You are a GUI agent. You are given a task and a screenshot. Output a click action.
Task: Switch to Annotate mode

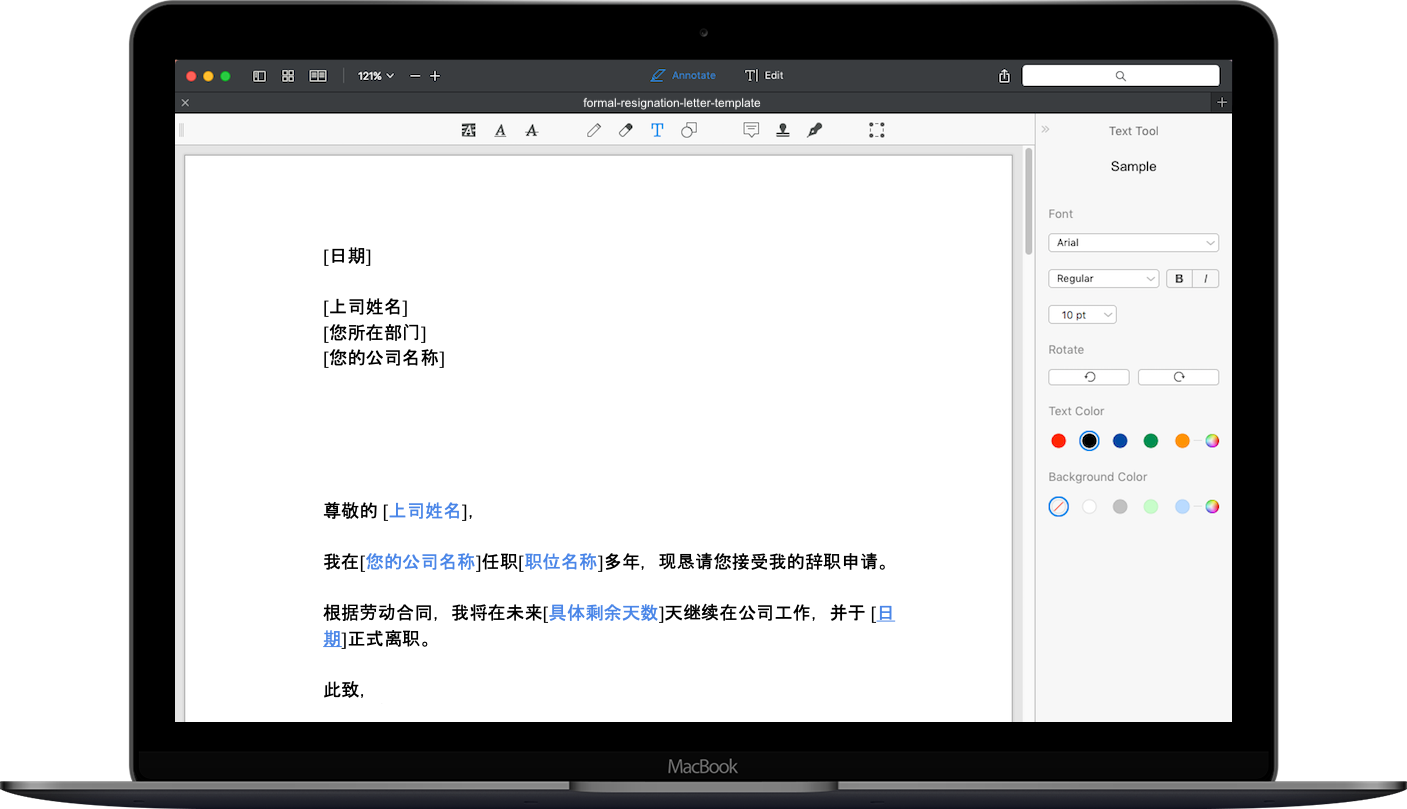pos(683,76)
